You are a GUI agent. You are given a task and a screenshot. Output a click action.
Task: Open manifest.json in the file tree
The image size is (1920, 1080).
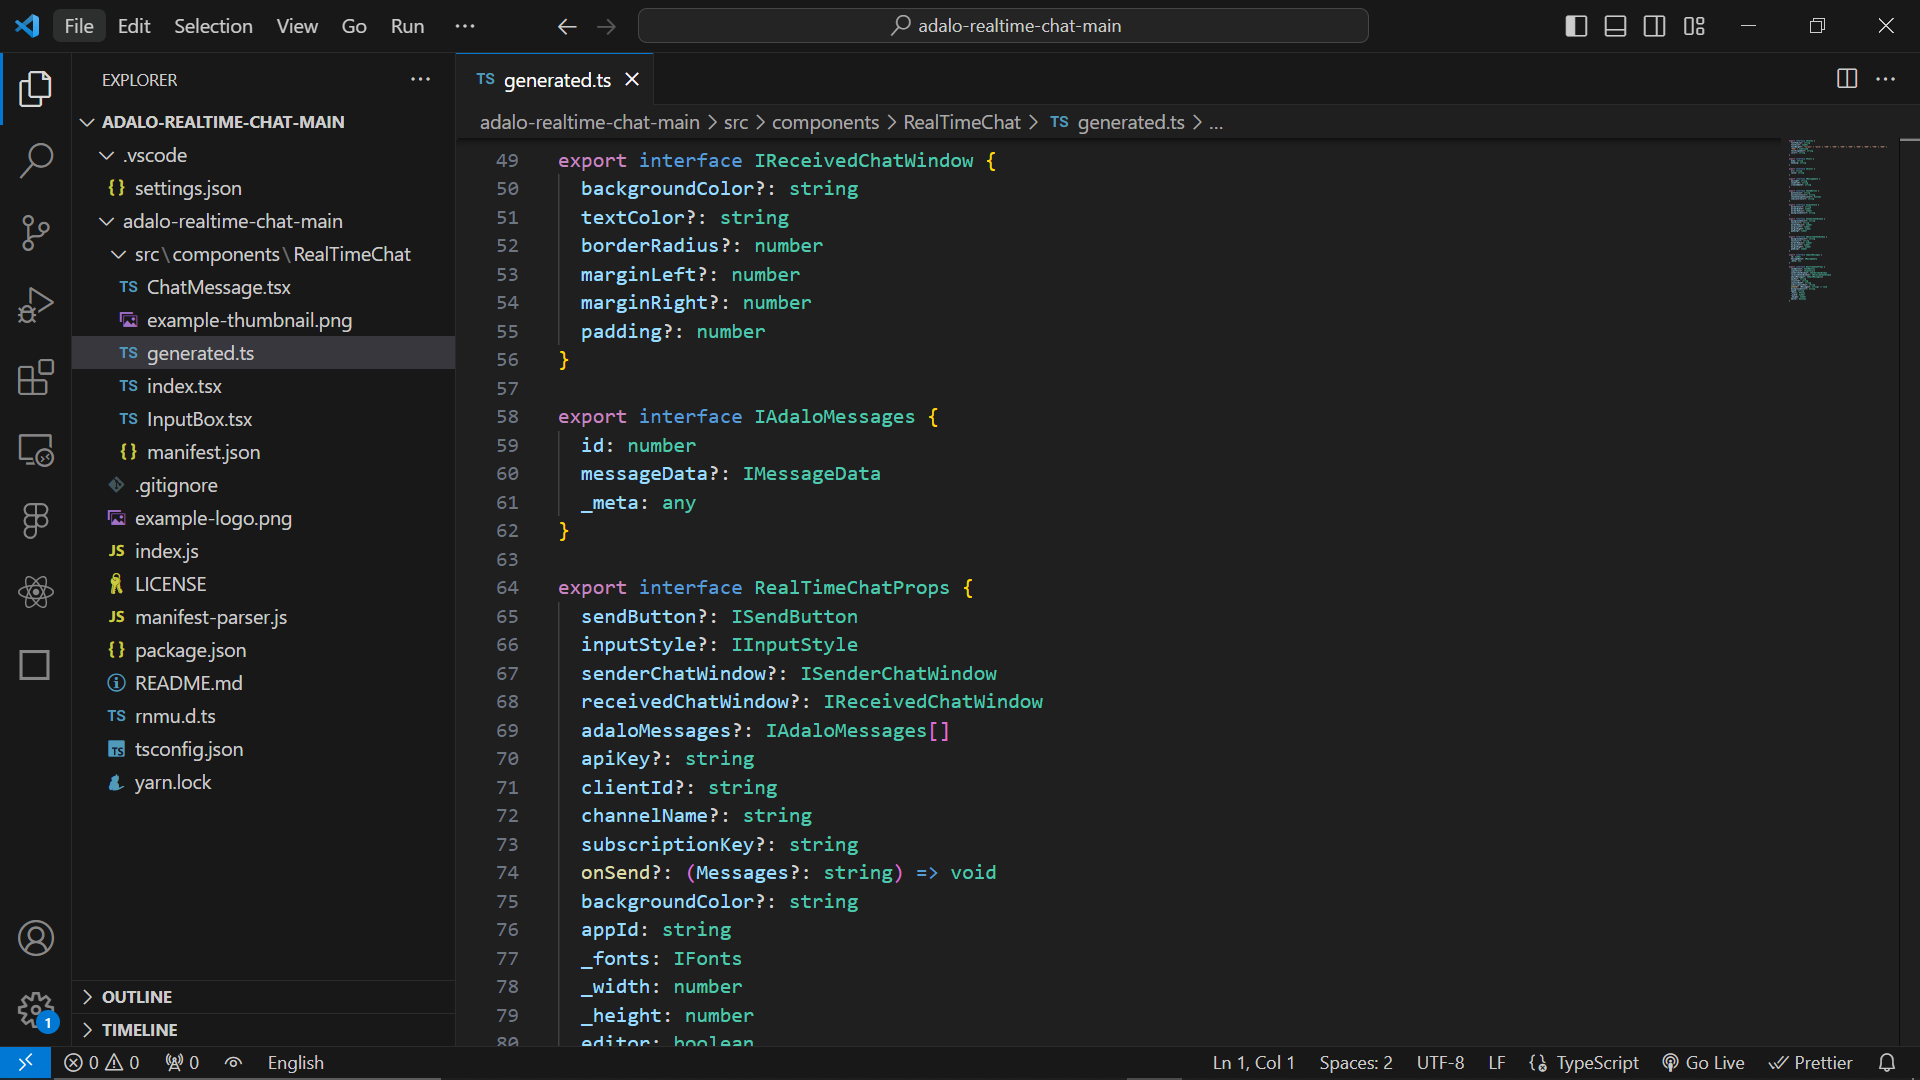[x=203, y=452]
